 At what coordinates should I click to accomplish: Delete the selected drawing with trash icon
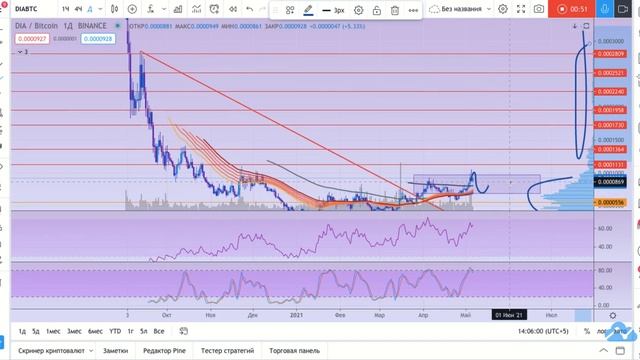[x=395, y=10]
